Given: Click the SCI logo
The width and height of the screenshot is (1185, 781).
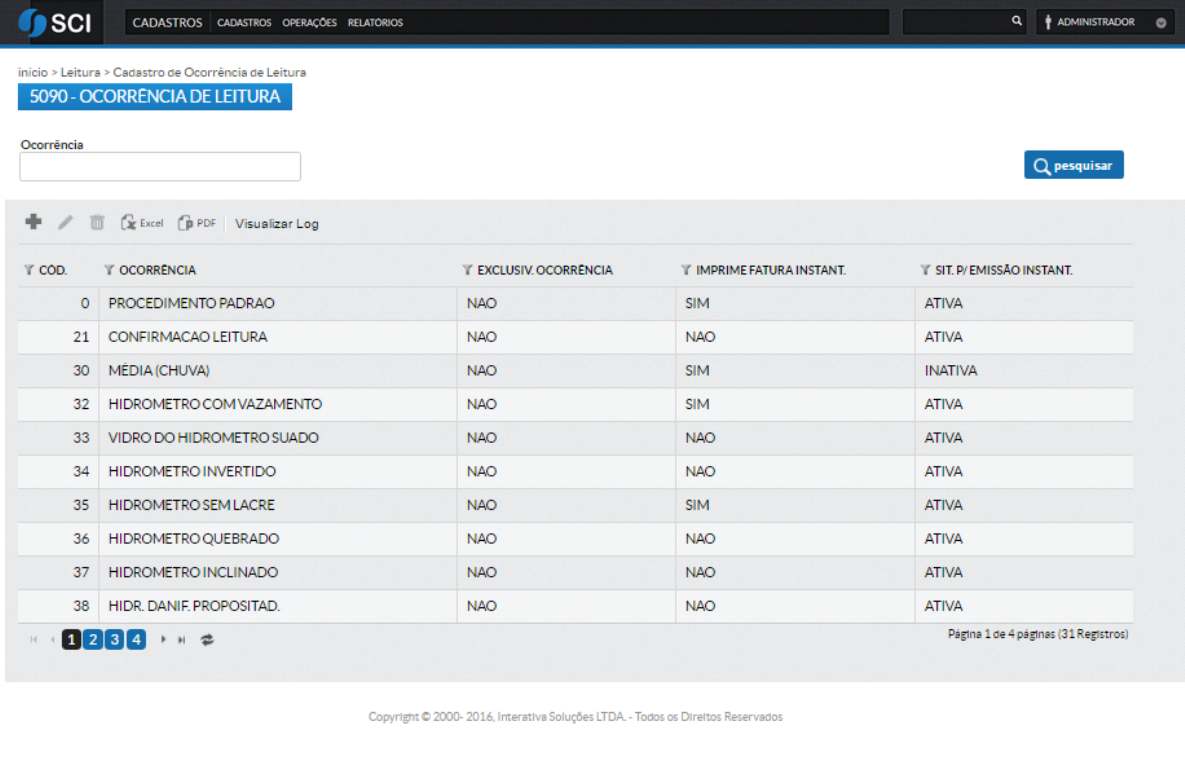Looking at the screenshot, I should 57,22.
